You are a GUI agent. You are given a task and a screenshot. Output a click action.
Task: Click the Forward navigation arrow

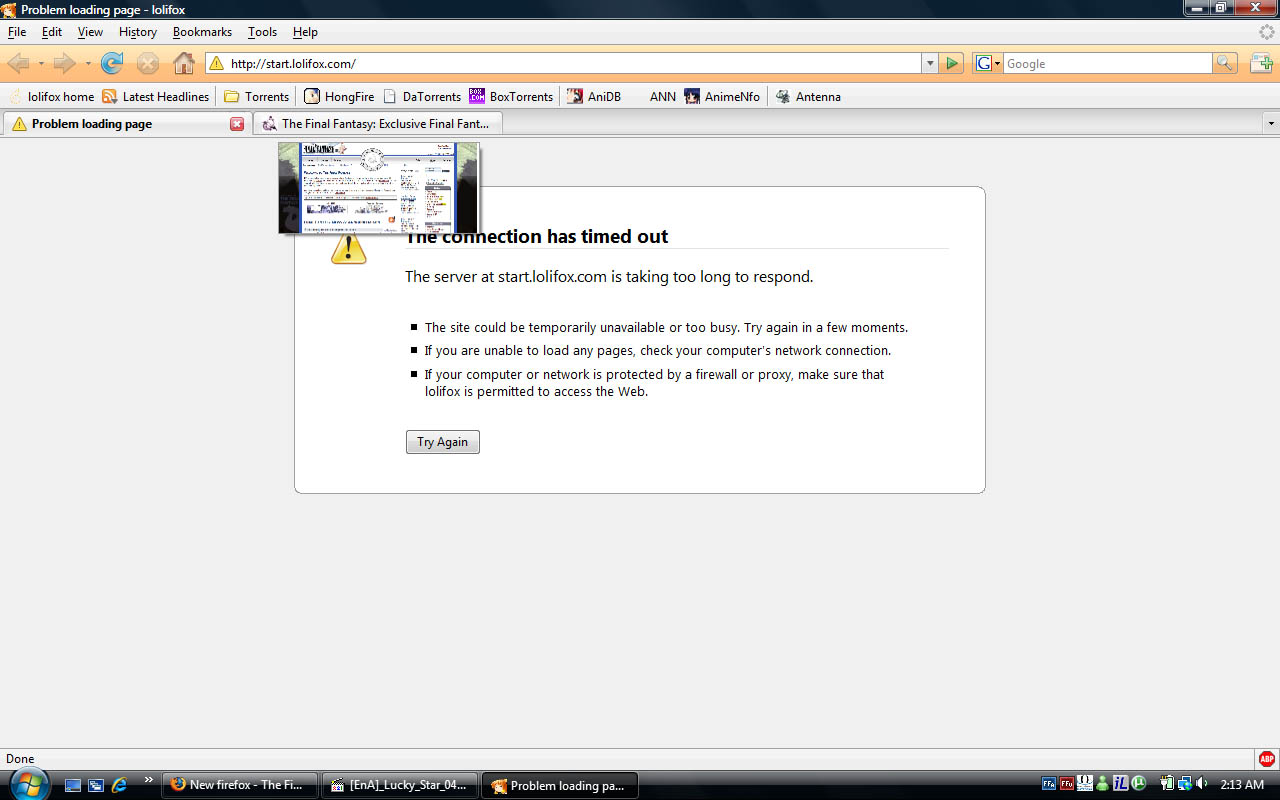click(65, 64)
